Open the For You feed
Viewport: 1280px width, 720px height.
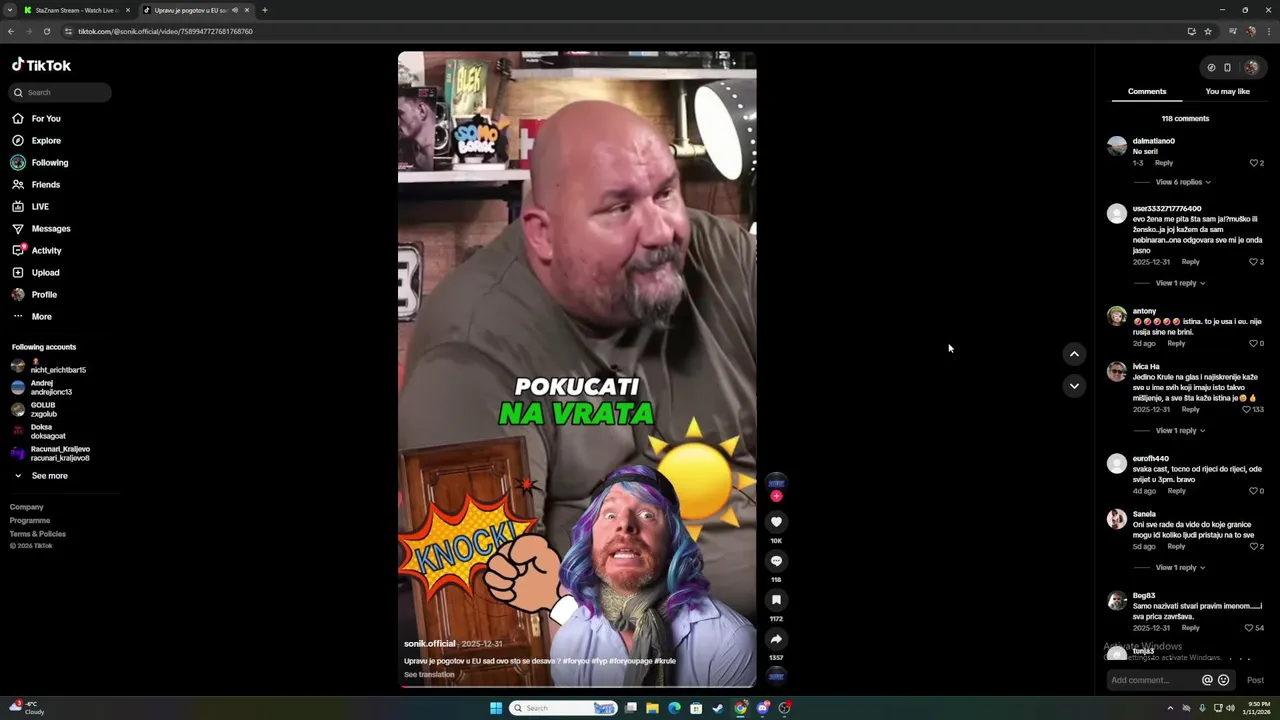[45, 119]
